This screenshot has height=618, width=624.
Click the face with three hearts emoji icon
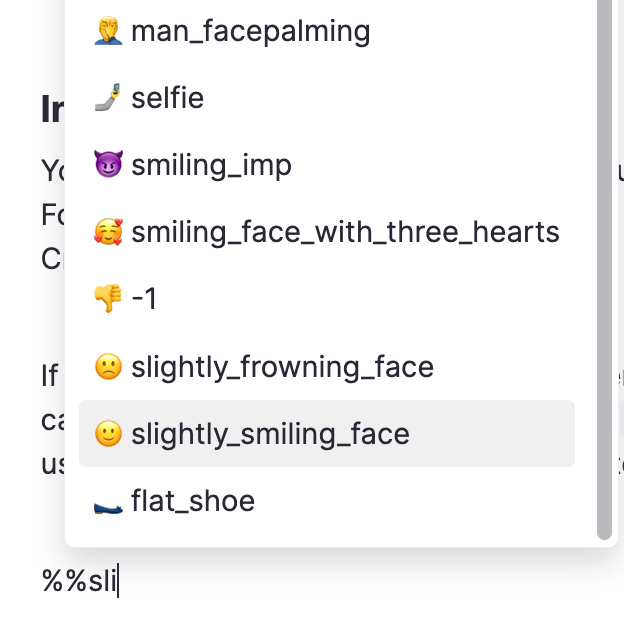[107, 233]
